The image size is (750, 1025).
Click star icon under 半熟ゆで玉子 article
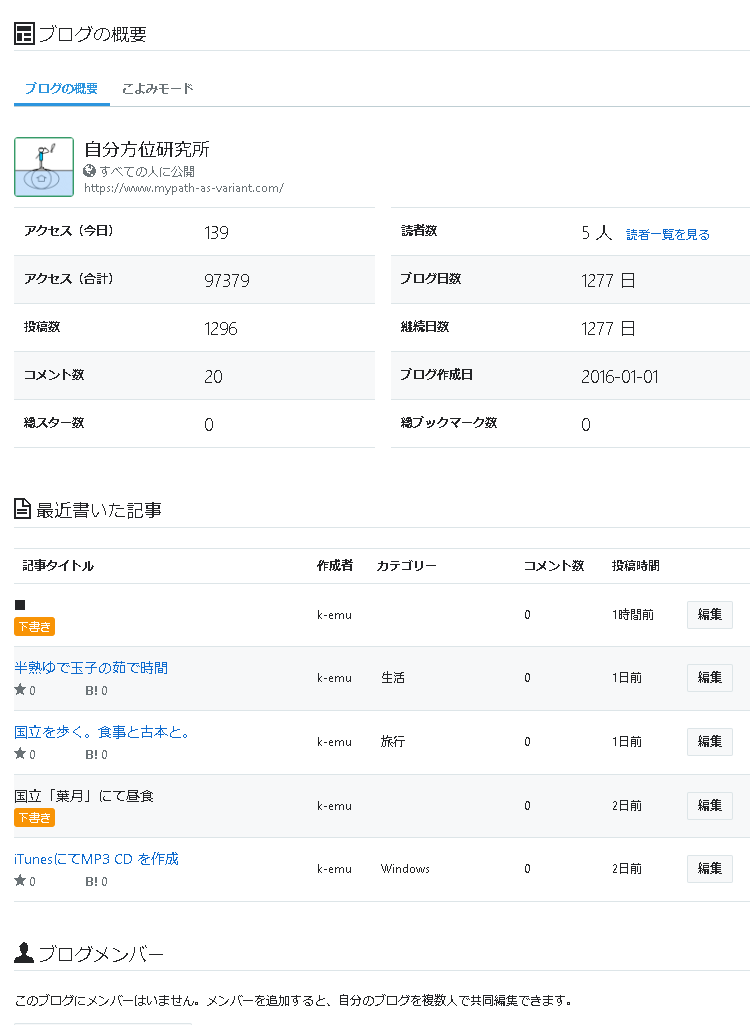pyautogui.click(x=20, y=689)
